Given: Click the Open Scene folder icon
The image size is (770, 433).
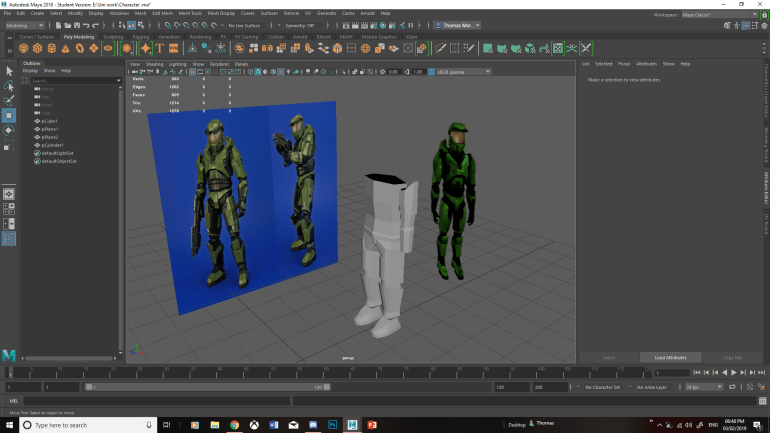Looking at the screenshot, I should click(x=67, y=26).
